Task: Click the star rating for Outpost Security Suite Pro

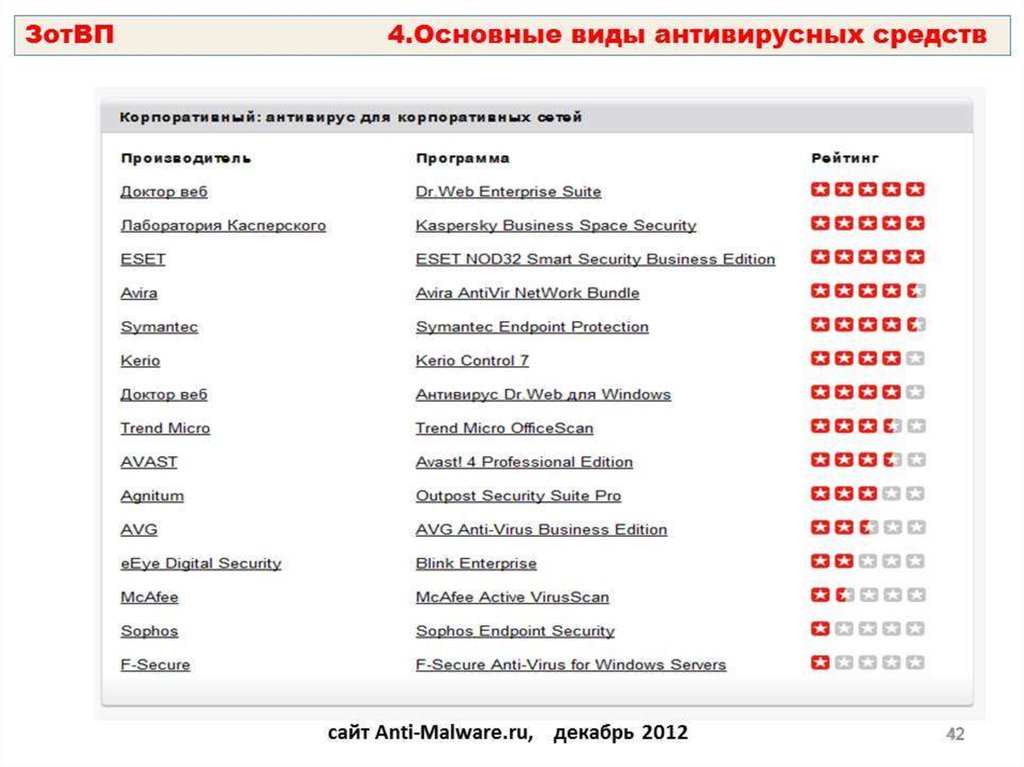Action: click(x=868, y=494)
